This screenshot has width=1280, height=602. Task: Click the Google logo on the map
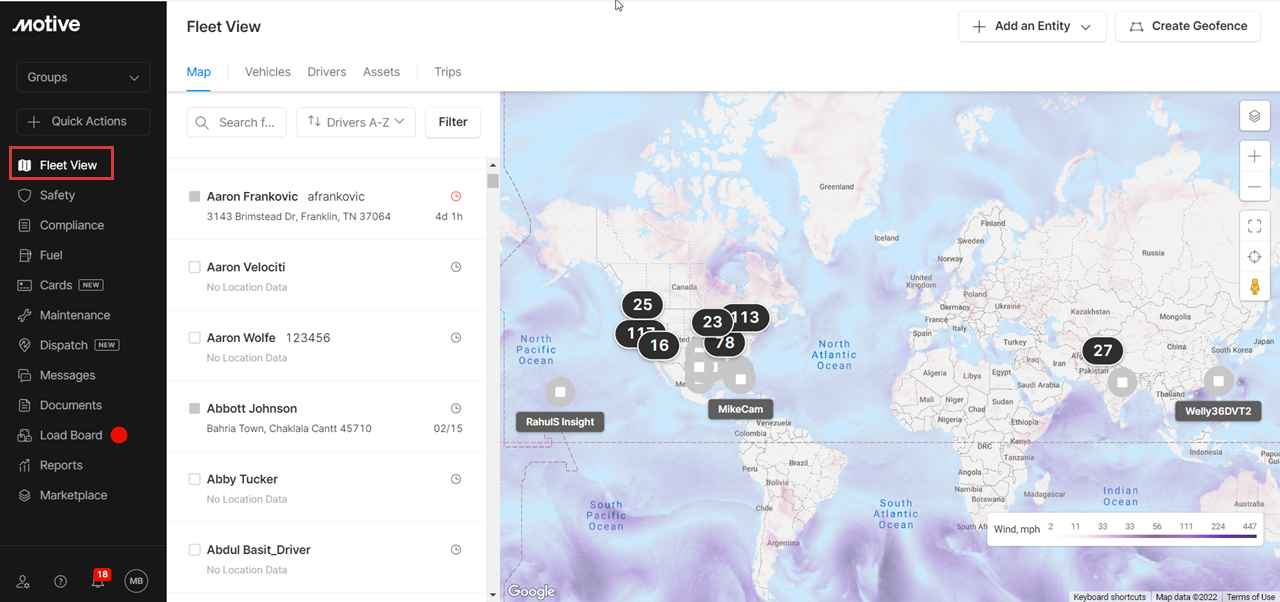[x=531, y=591]
